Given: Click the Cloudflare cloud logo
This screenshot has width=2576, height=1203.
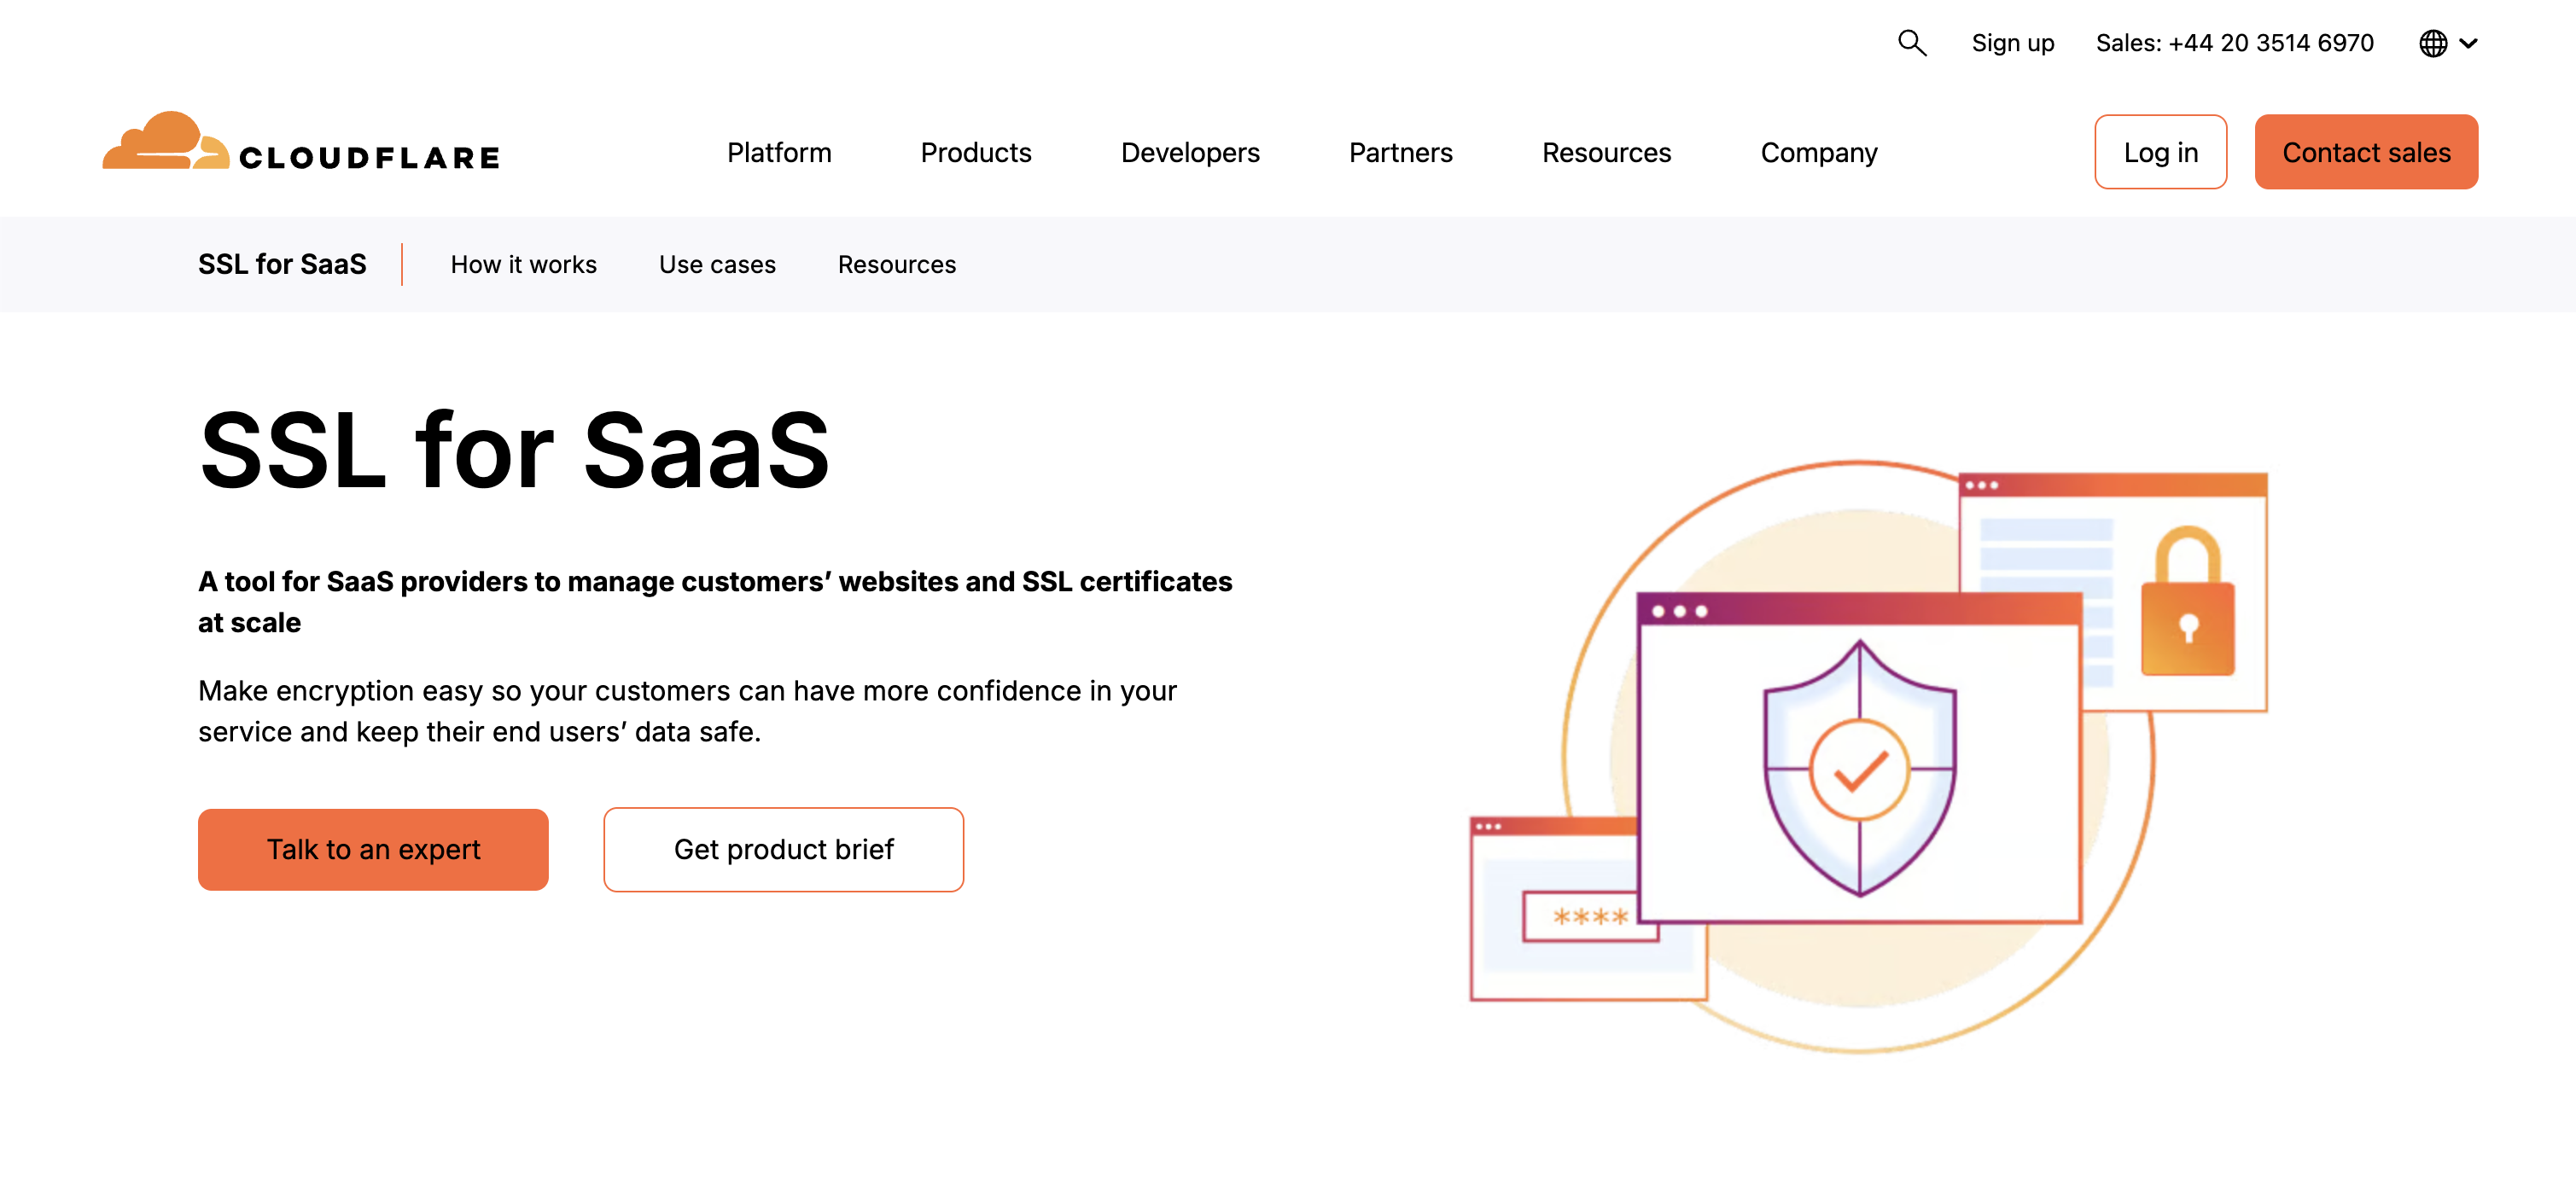Looking at the screenshot, I should [x=301, y=142].
